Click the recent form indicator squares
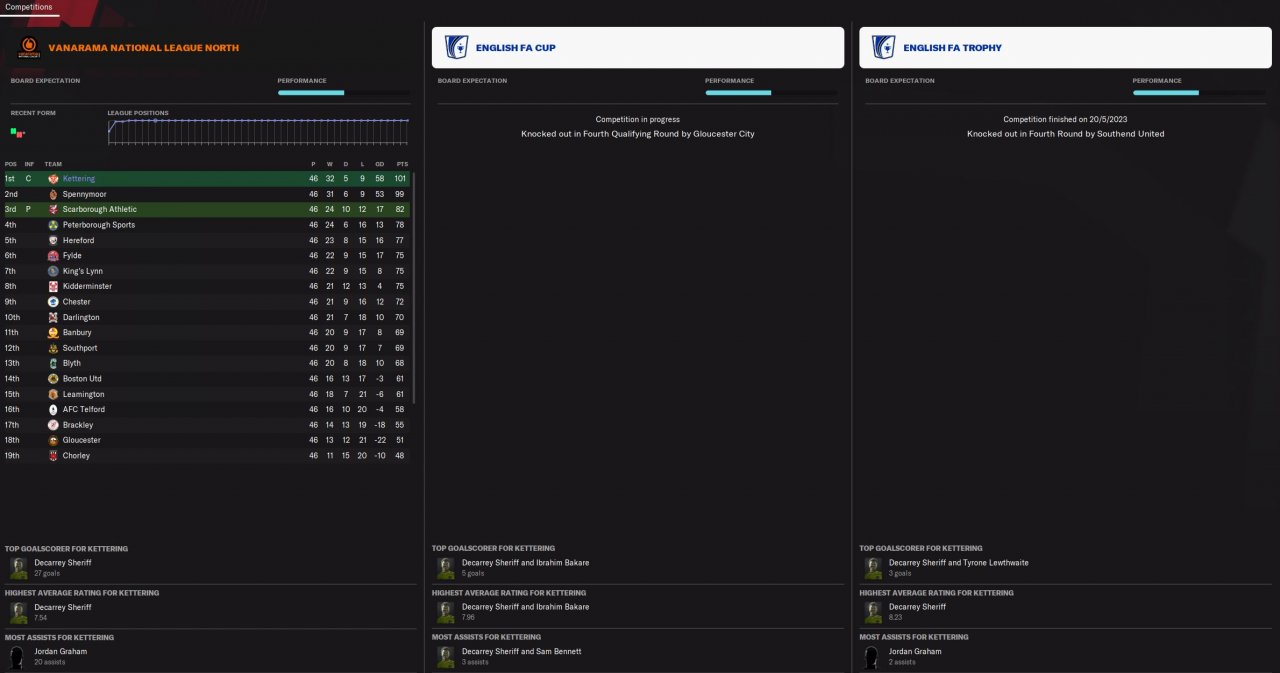Image resolution: width=1280 pixels, height=673 pixels. pos(18,132)
